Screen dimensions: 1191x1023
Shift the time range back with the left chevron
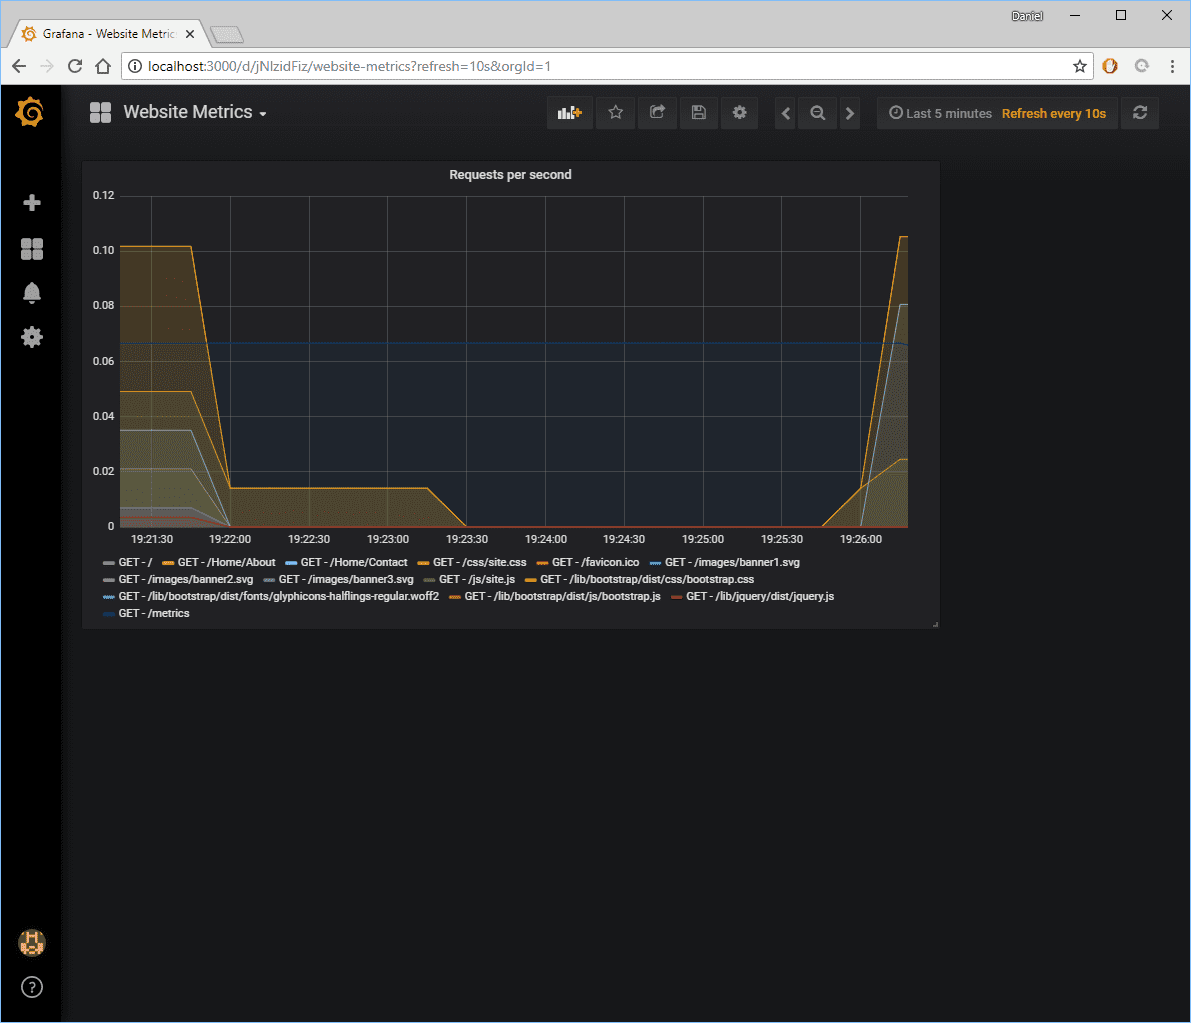pyautogui.click(x=784, y=113)
